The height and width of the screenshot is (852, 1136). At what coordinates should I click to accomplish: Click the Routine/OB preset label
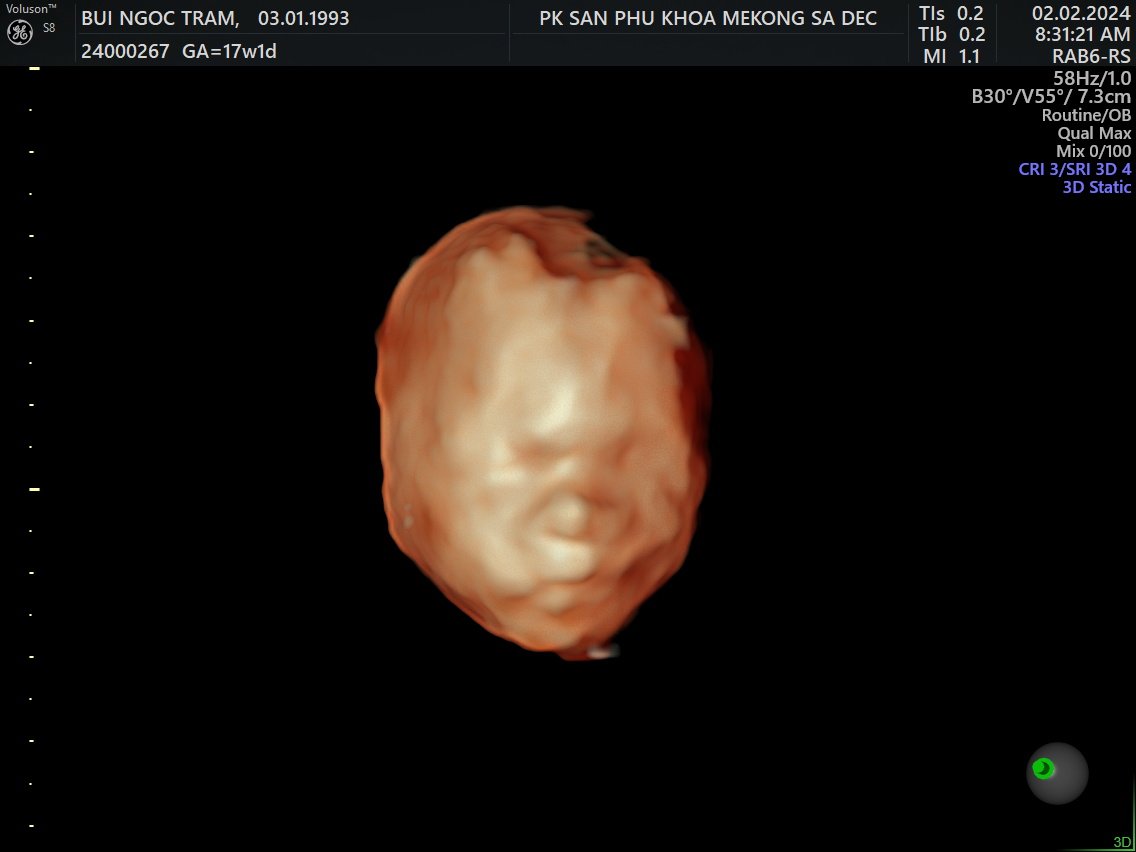coord(1086,115)
